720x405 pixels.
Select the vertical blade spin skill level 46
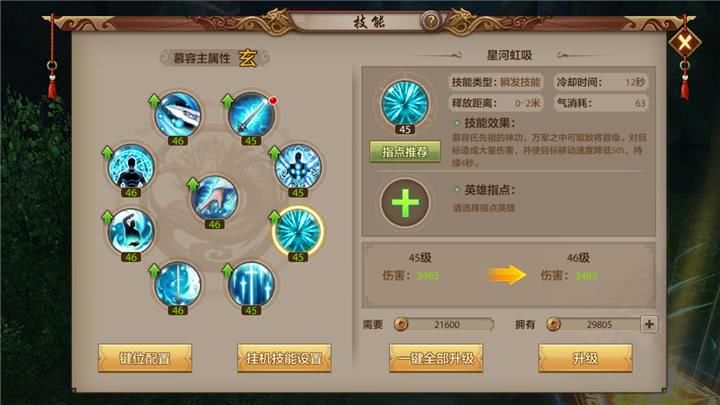178,285
